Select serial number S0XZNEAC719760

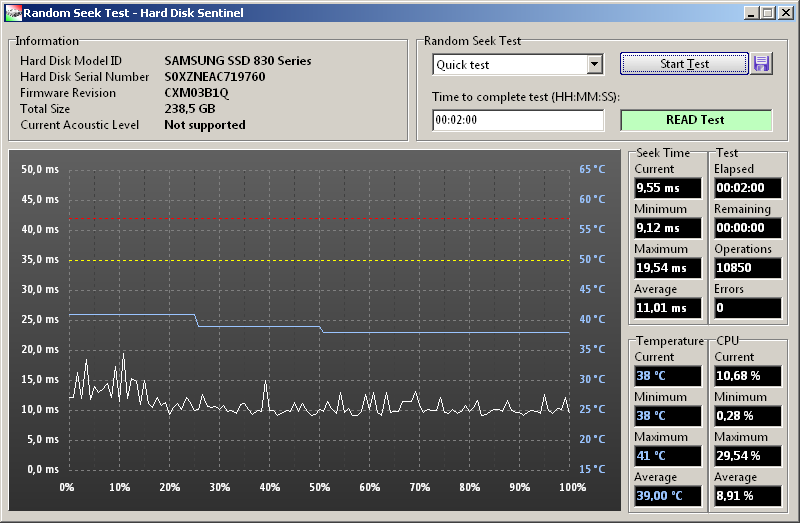click(215, 77)
